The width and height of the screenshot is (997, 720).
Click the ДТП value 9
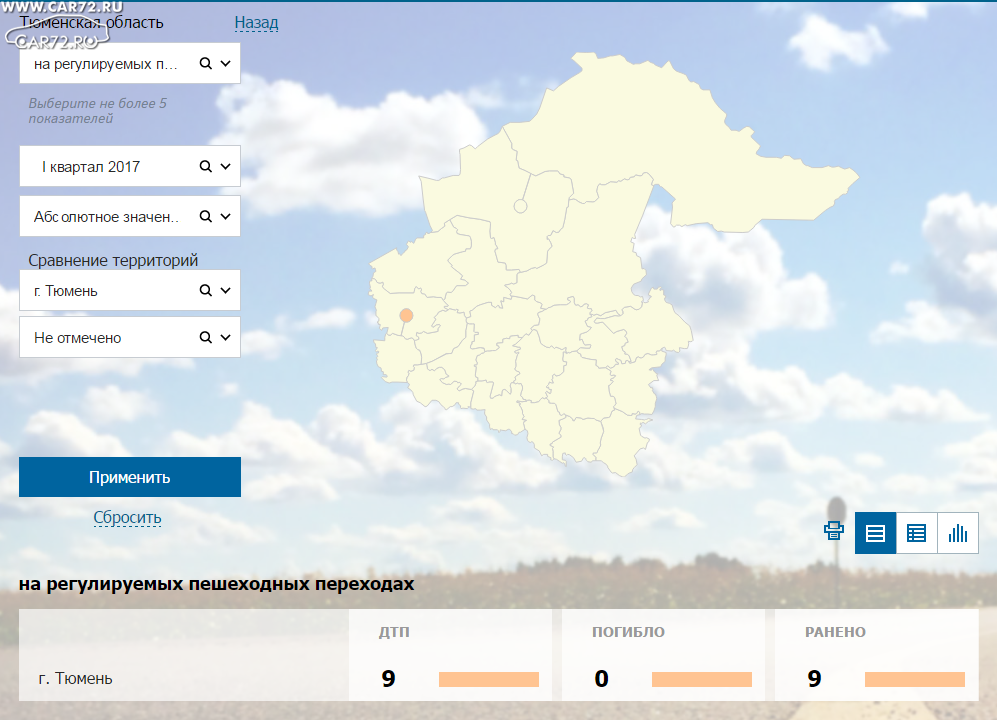pyautogui.click(x=388, y=679)
